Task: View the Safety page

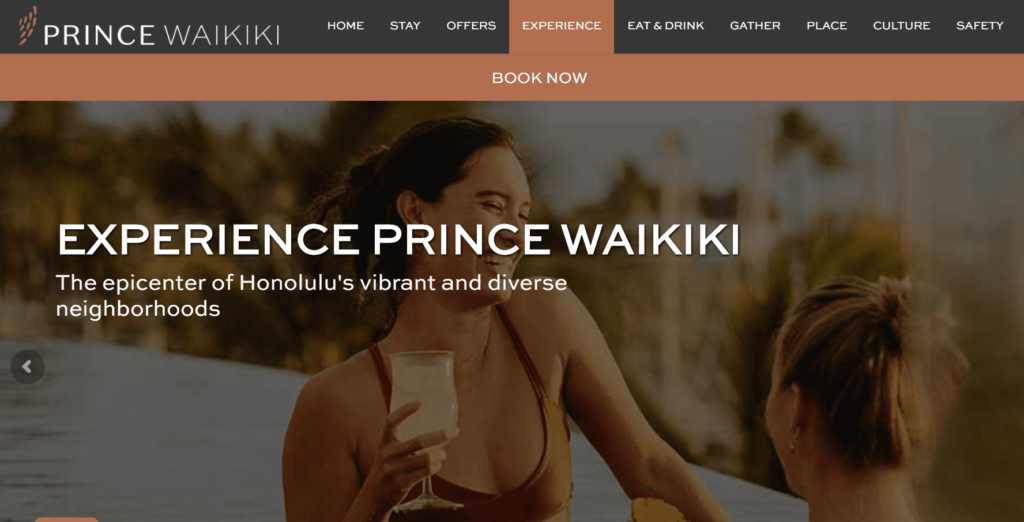Action: (x=980, y=26)
